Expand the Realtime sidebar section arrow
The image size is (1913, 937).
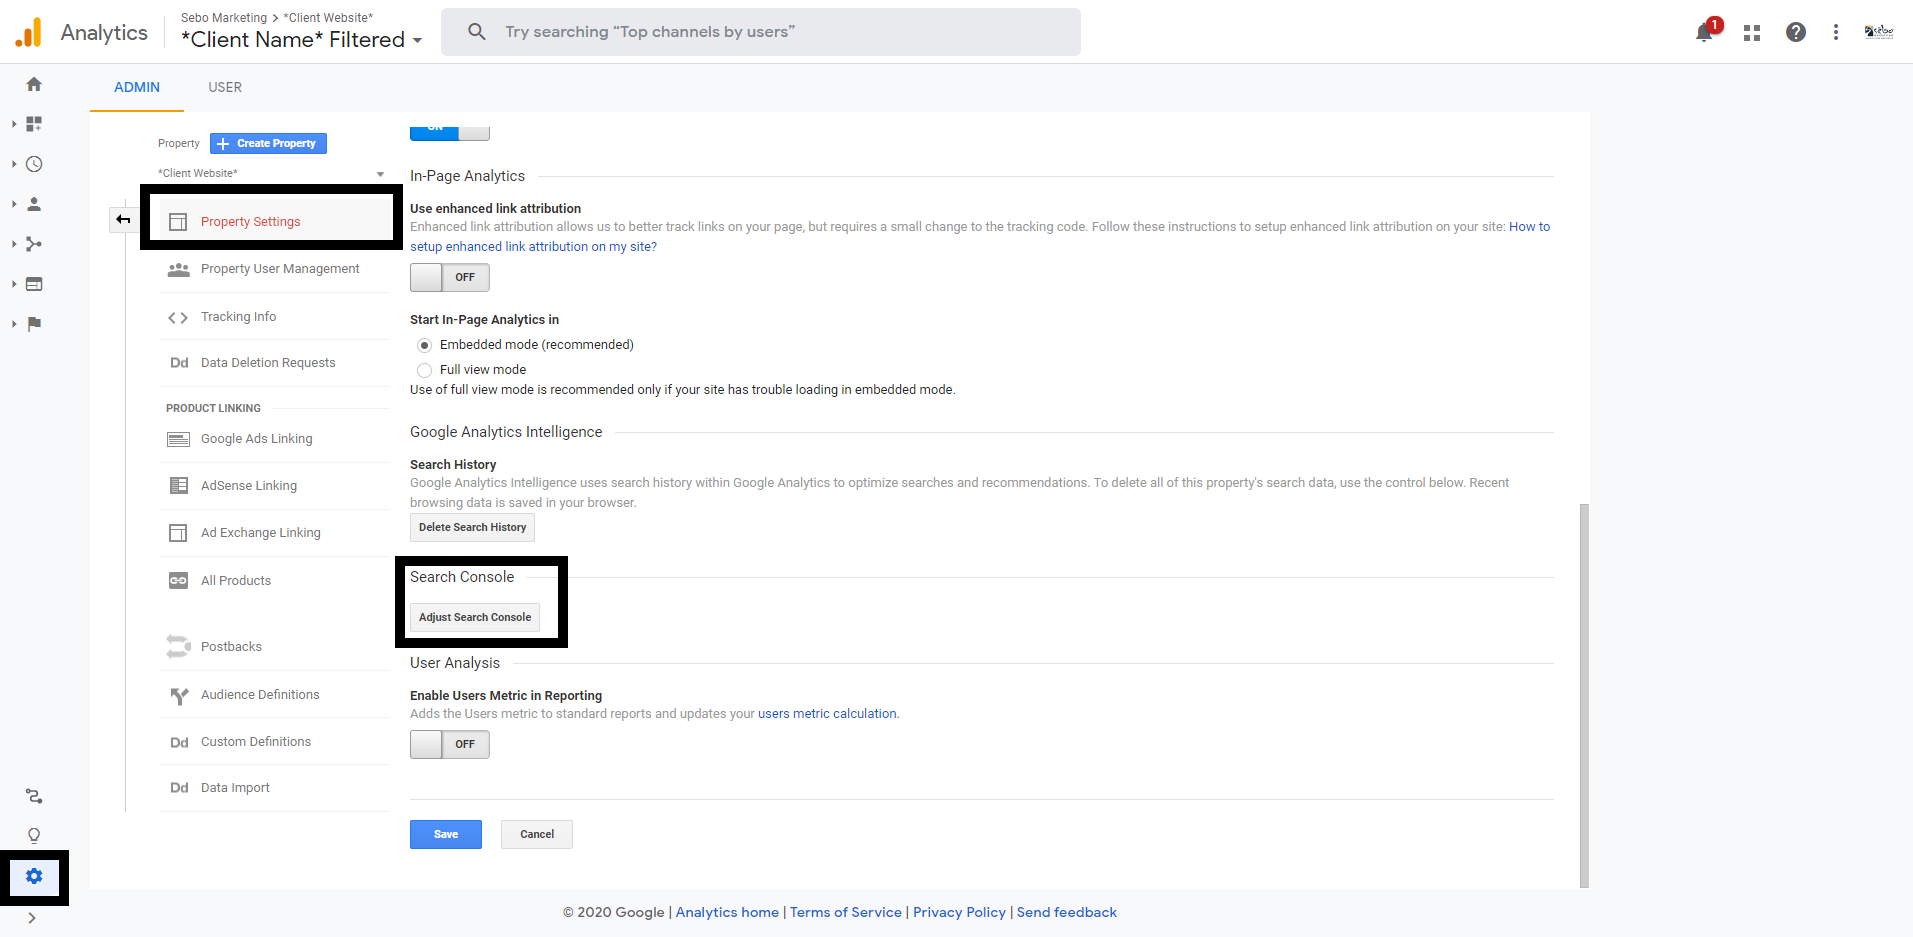(14, 164)
